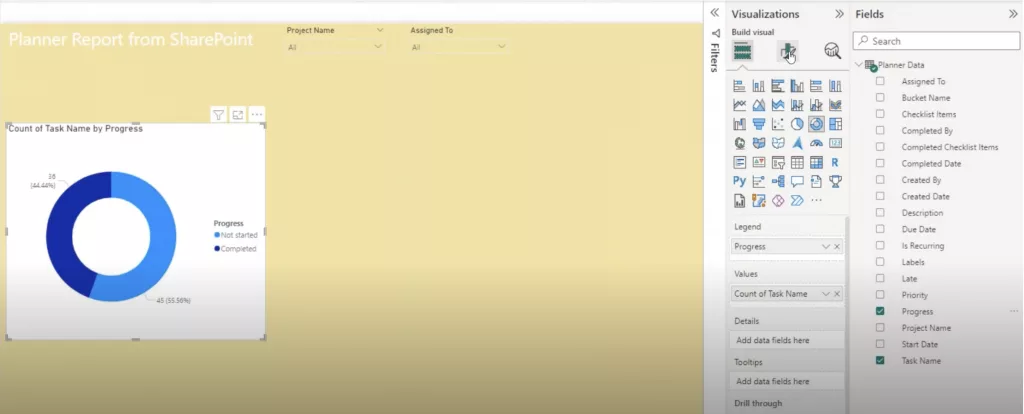Select the Scatter chart visual
The width and height of the screenshot is (1024, 414).
[778, 124]
